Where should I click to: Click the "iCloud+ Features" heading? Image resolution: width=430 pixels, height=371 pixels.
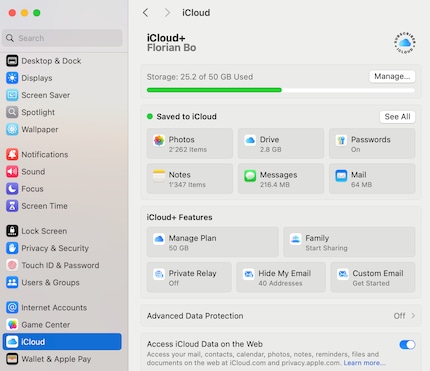coord(180,217)
